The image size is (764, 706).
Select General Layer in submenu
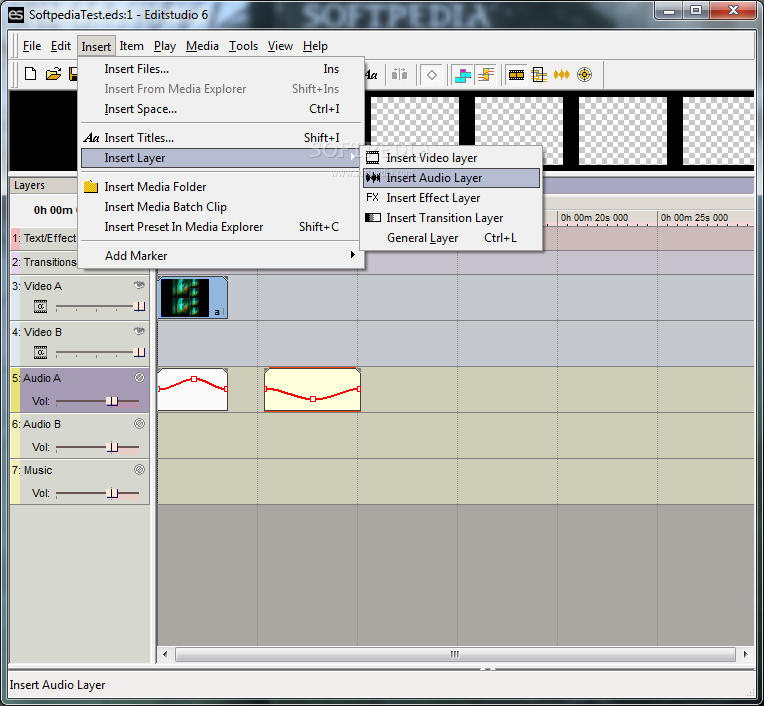coord(451,238)
